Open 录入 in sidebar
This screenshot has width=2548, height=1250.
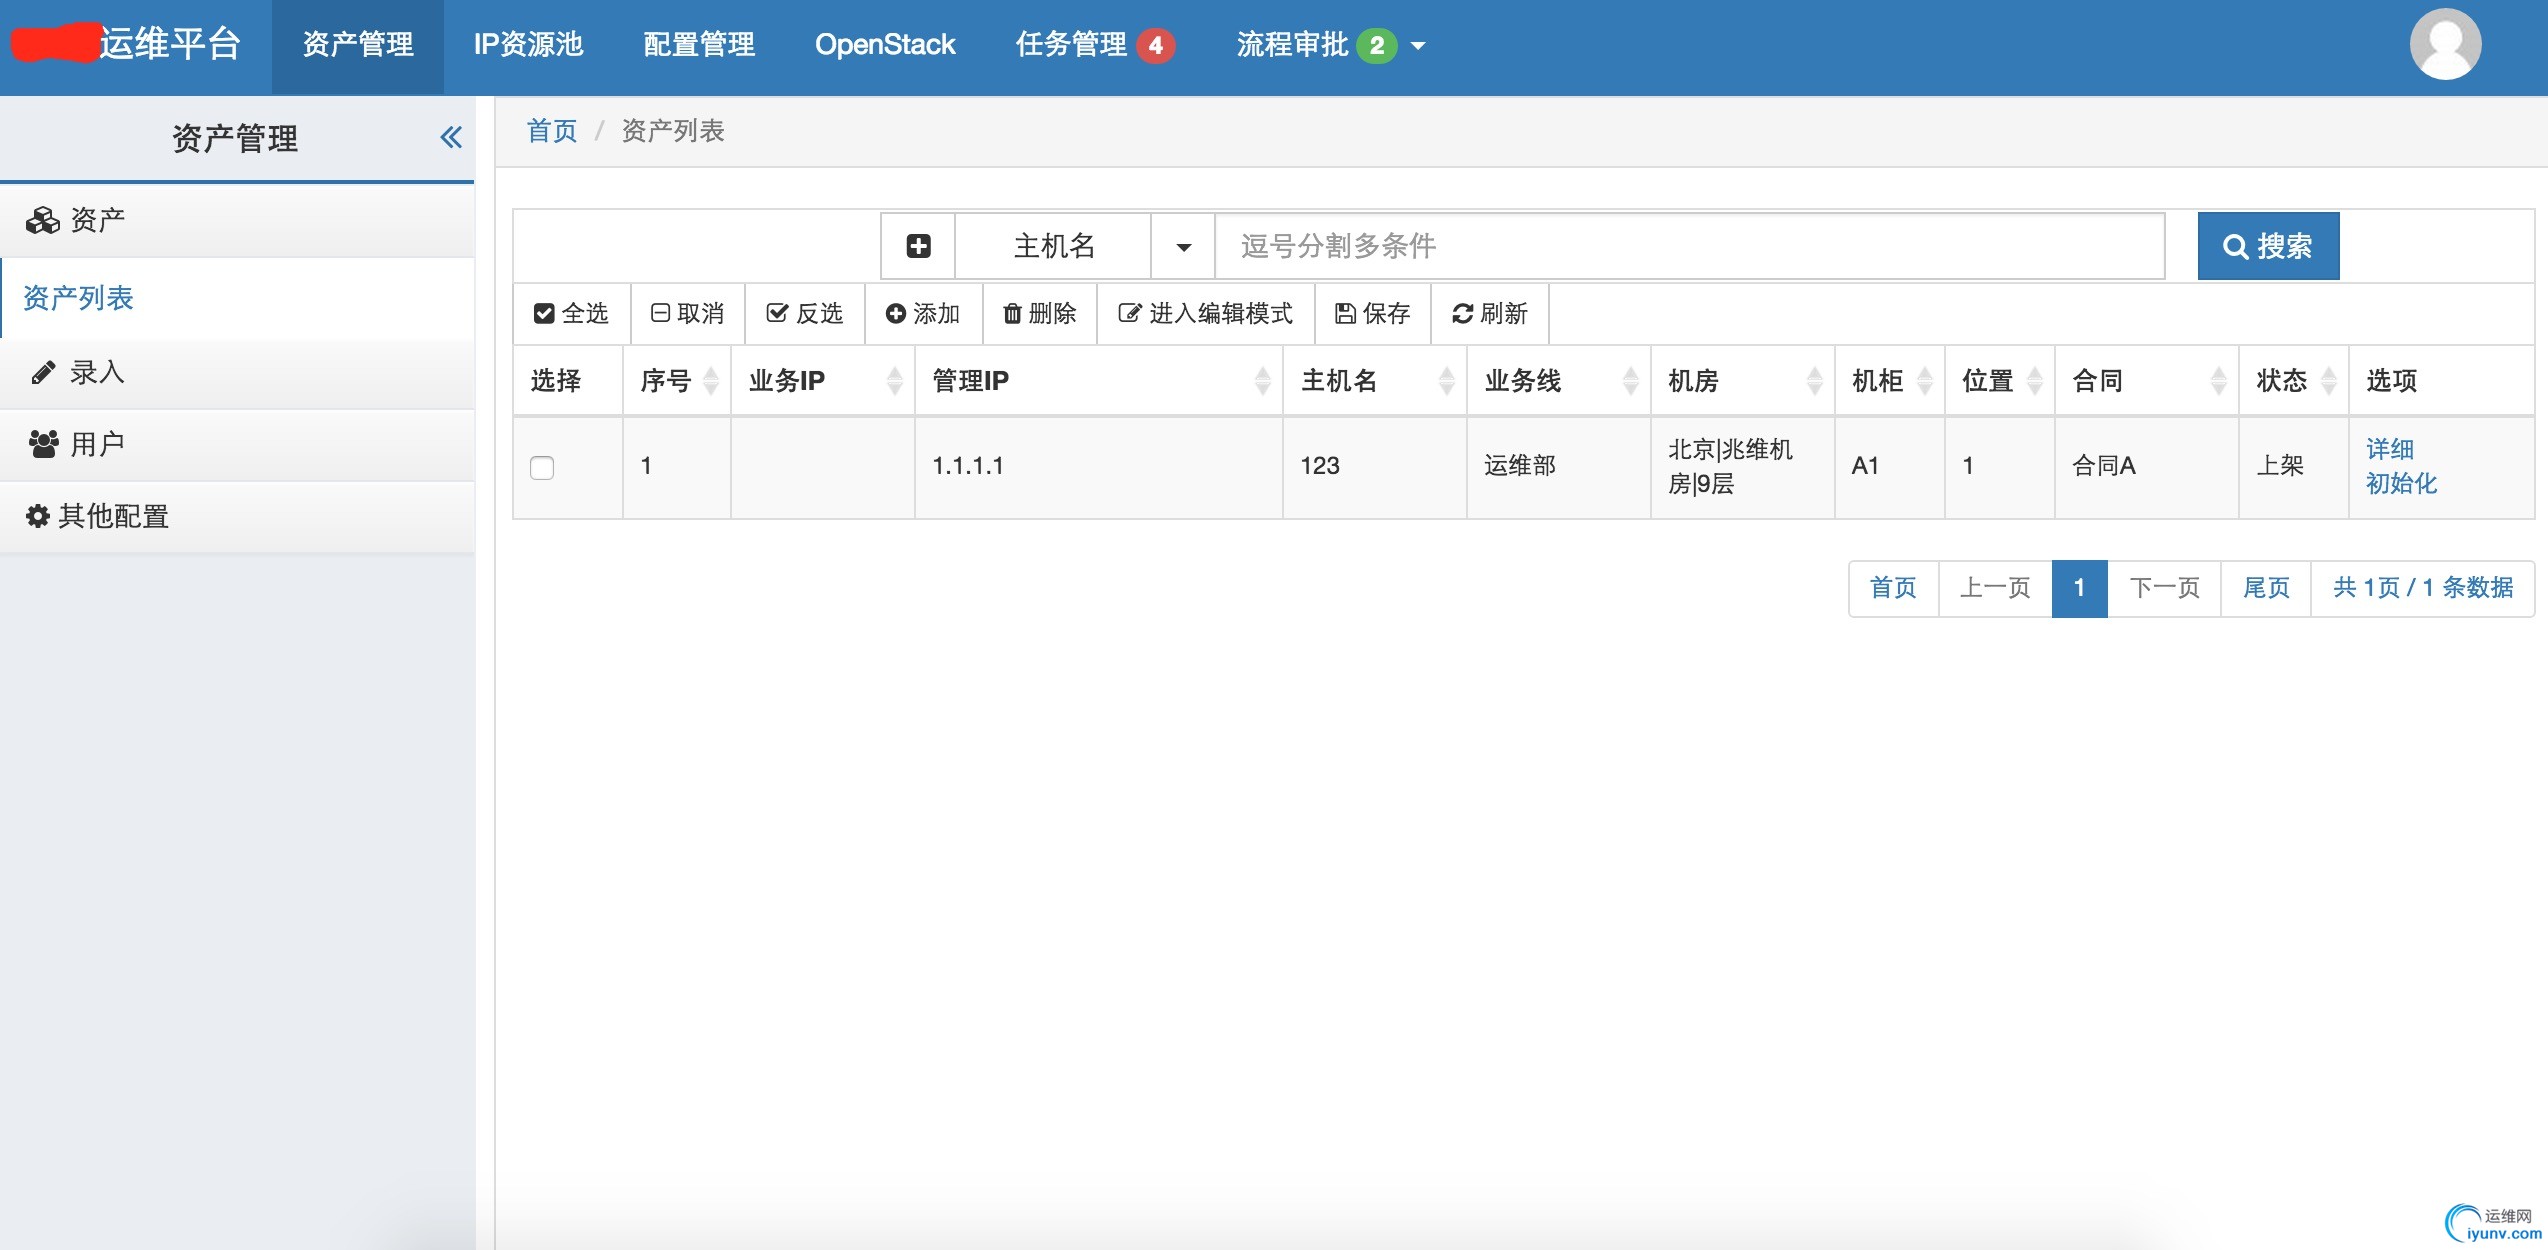[x=237, y=373]
